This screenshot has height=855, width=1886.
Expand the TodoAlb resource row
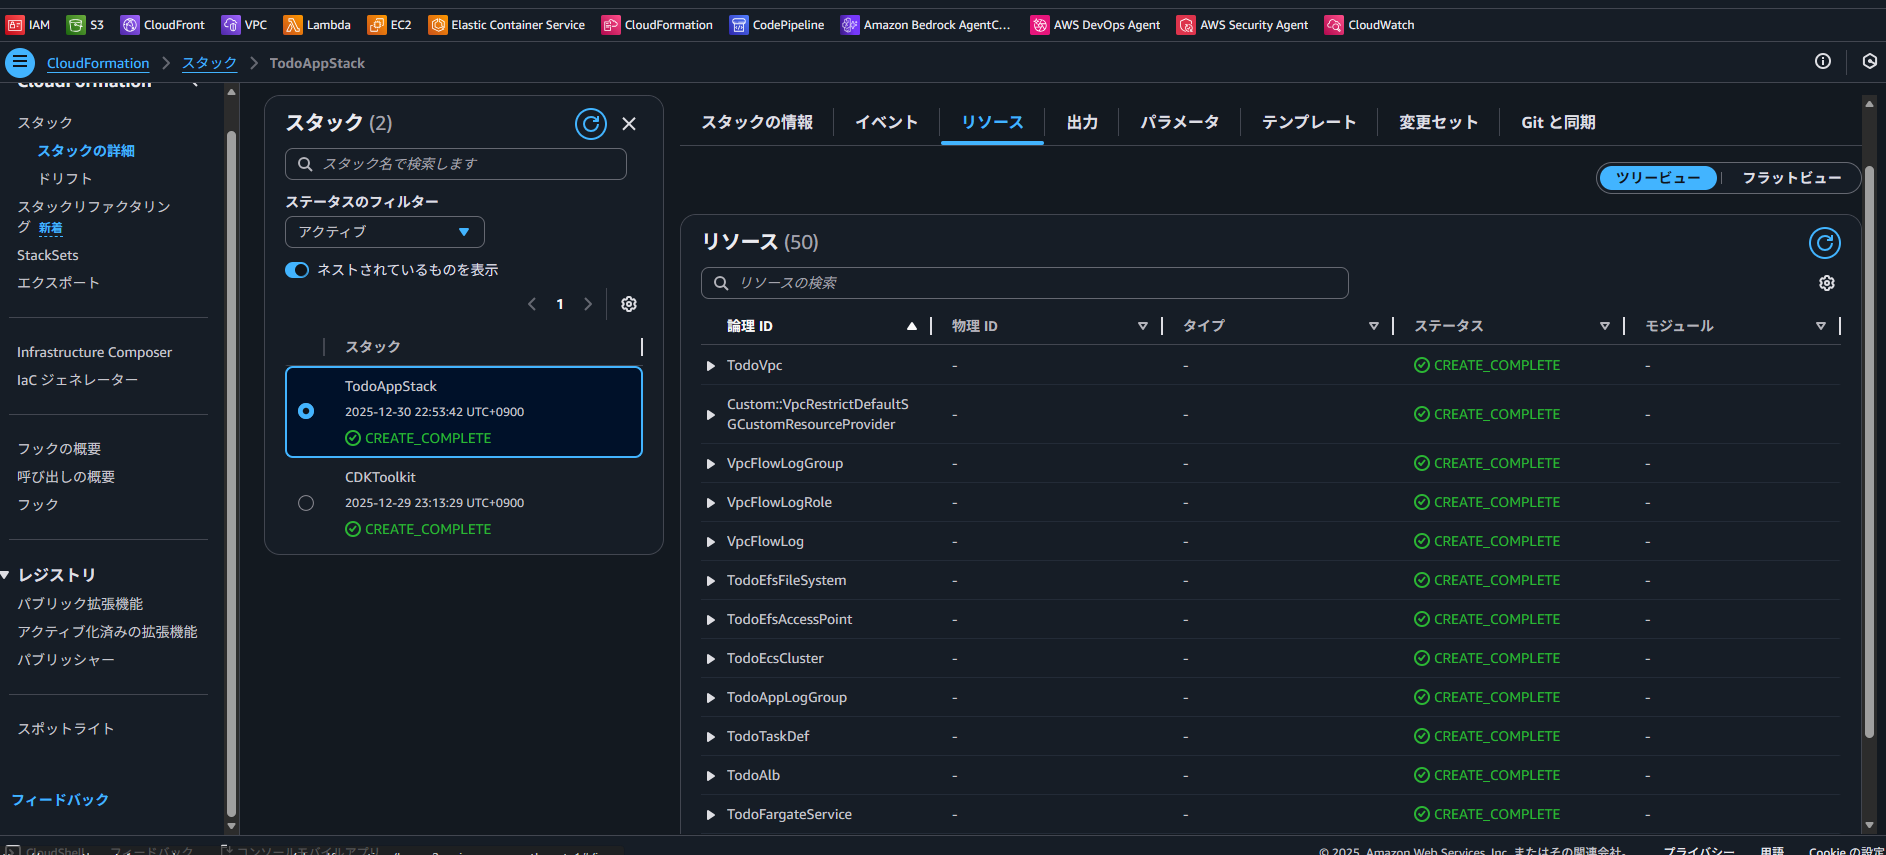[x=711, y=776]
